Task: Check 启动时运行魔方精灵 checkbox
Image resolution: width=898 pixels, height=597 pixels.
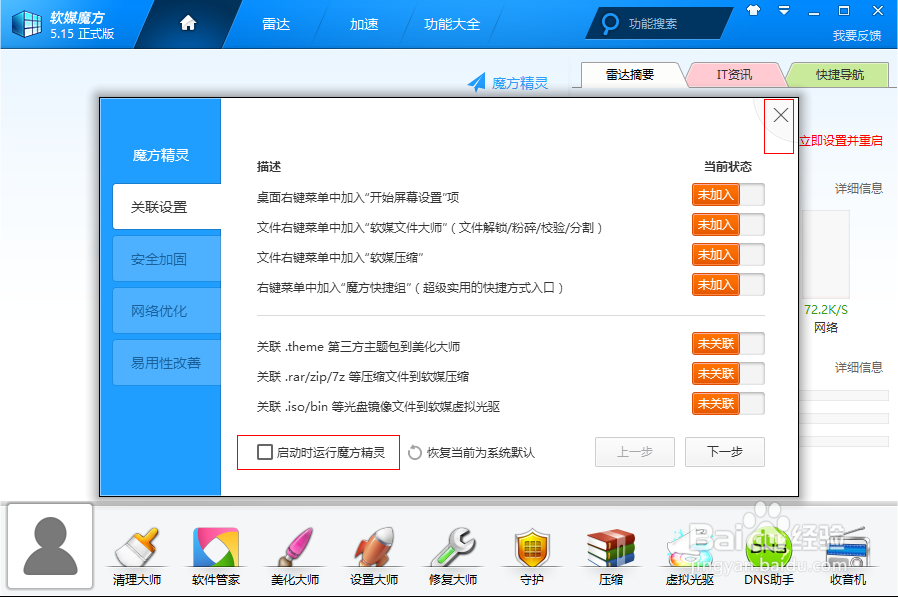Action: tap(265, 452)
